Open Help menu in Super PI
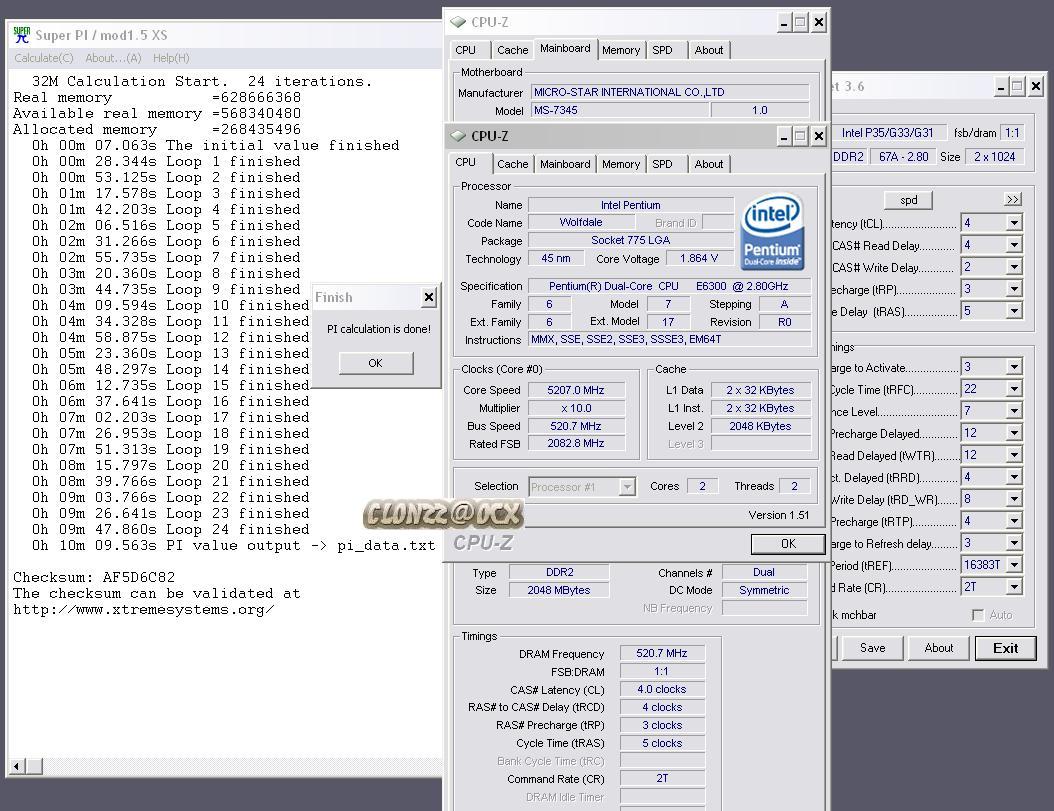Image resolution: width=1054 pixels, height=811 pixels. click(x=171, y=58)
